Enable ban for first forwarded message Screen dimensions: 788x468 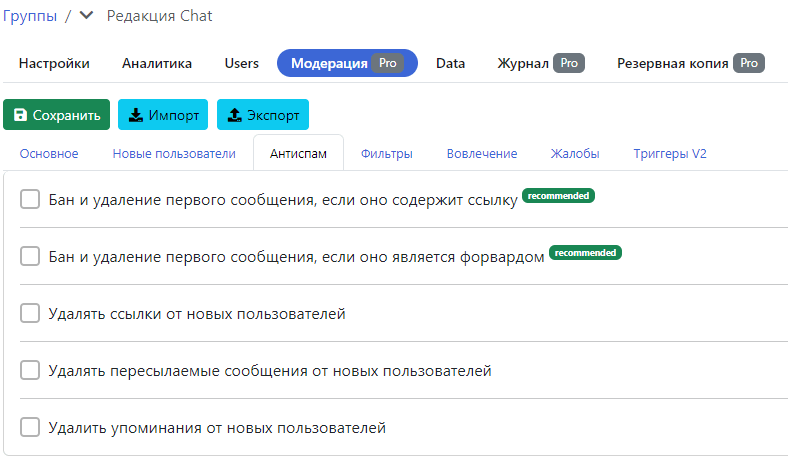coord(30,256)
